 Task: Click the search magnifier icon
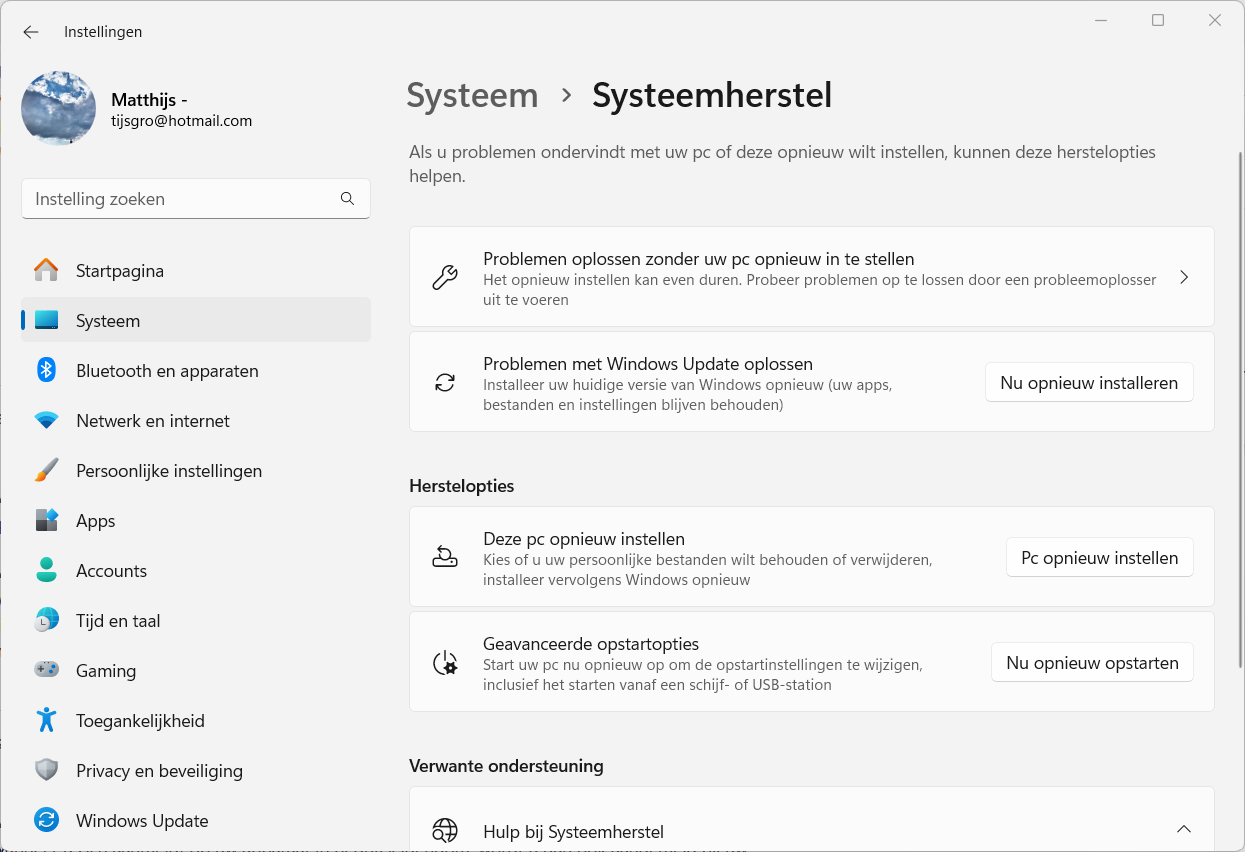click(x=347, y=199)
